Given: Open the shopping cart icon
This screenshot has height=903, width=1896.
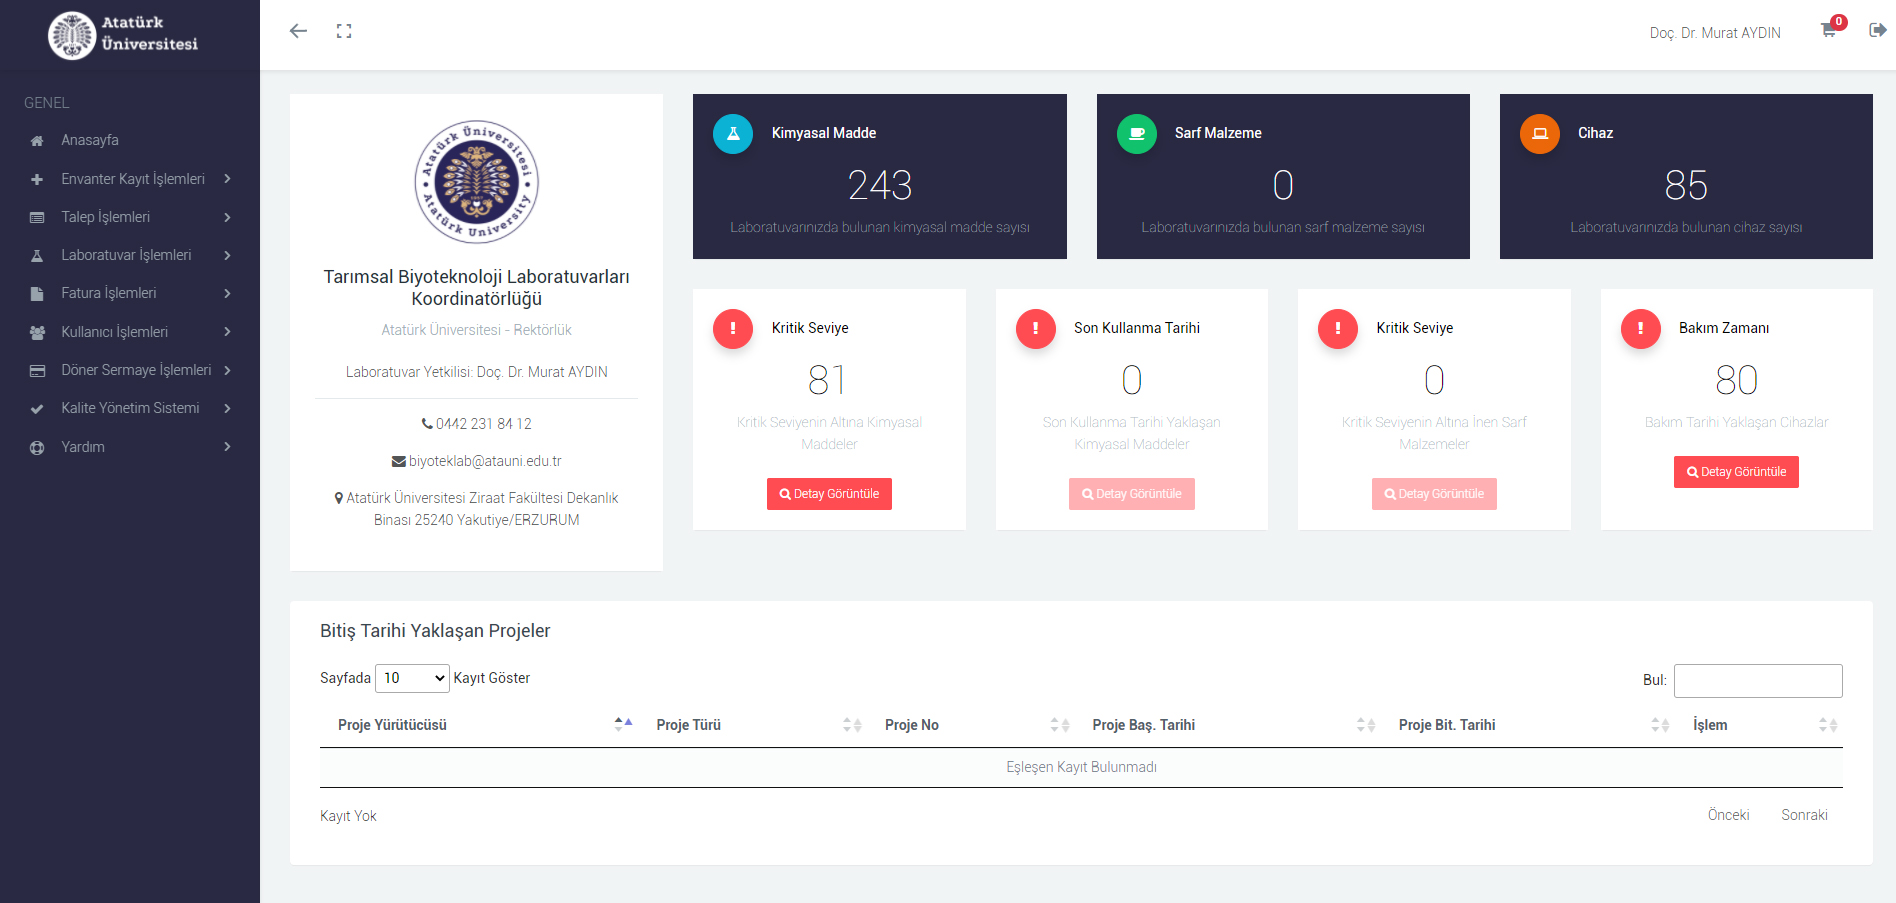Looking at the screenshot, I should point(1828,31).
